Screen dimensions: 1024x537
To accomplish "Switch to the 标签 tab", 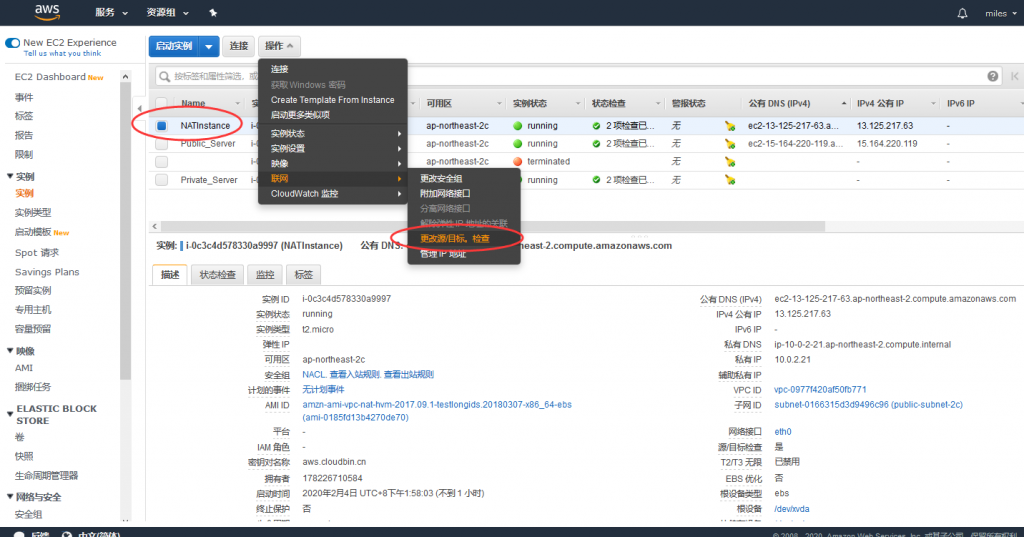I will pos(303,275).
